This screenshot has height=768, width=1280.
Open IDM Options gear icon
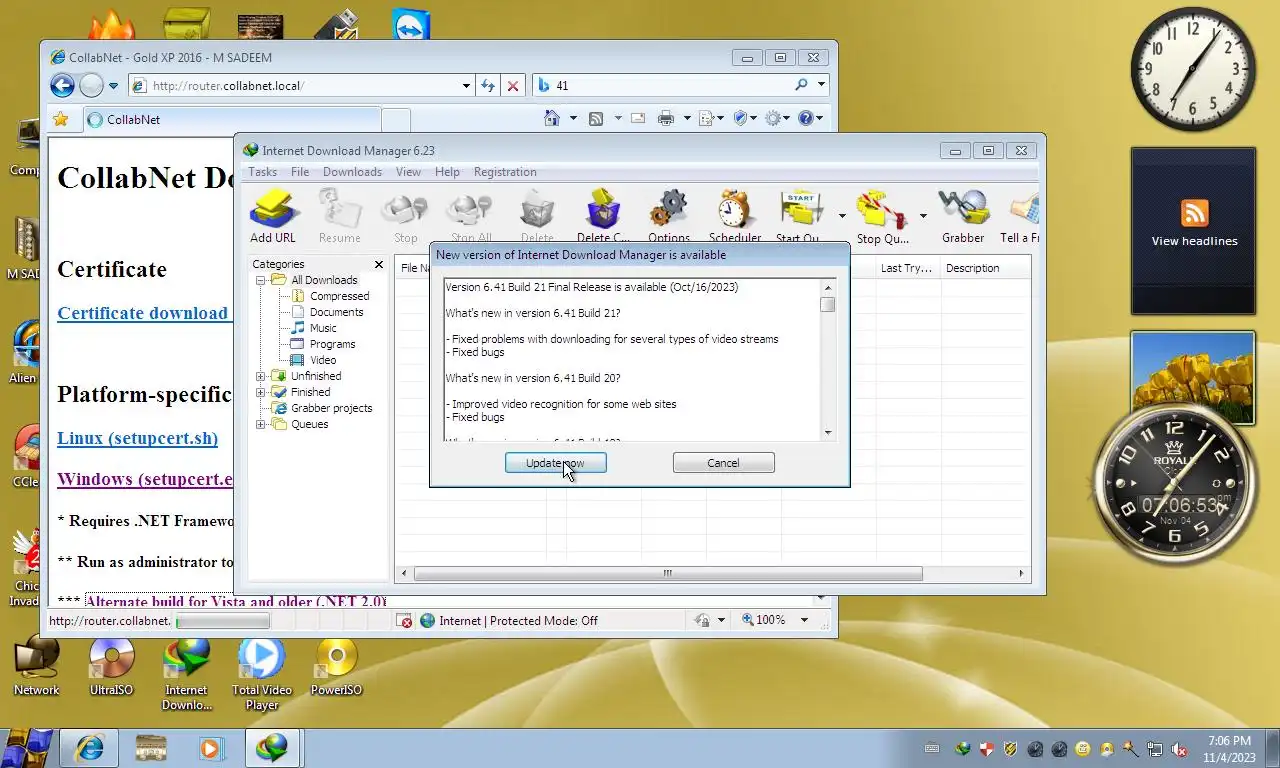coord(668,208)
